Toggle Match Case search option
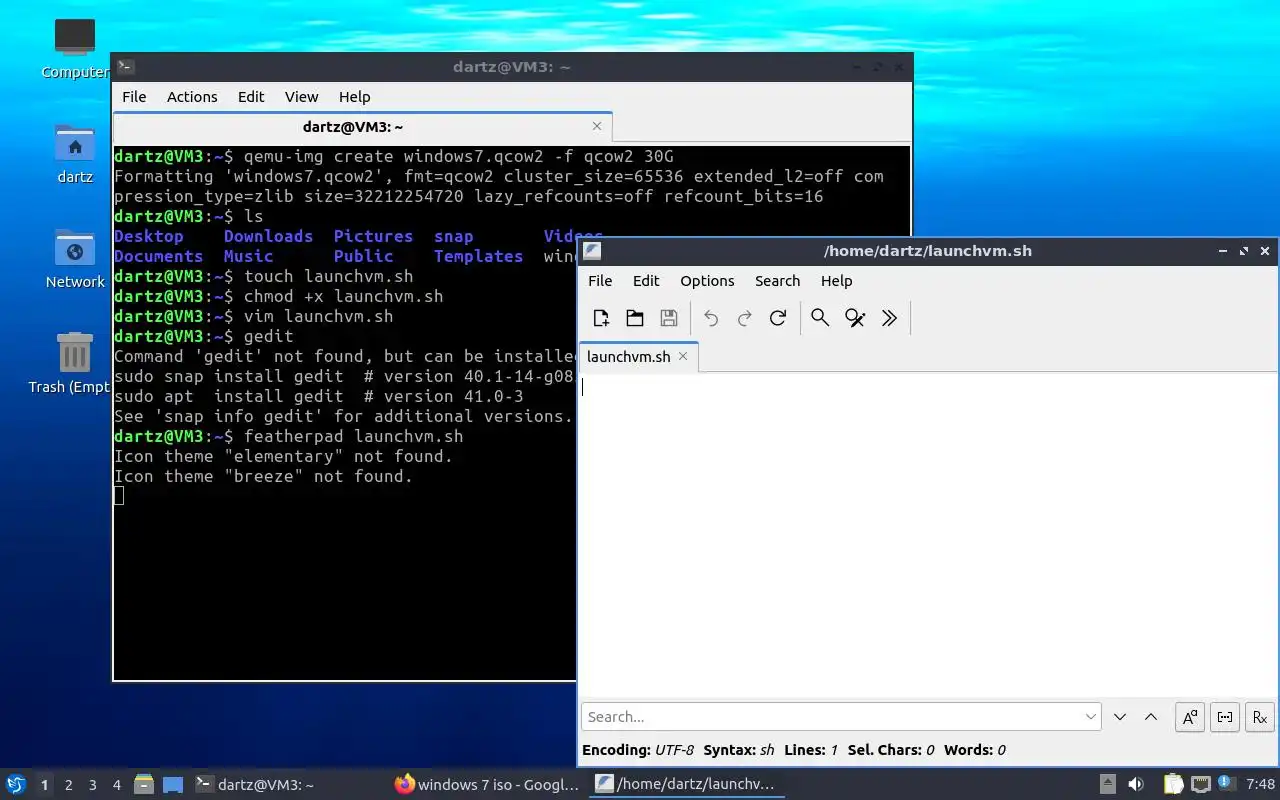Image resolution: width=1280 pixels, height=800 pixels. (x=1190, y=717)
